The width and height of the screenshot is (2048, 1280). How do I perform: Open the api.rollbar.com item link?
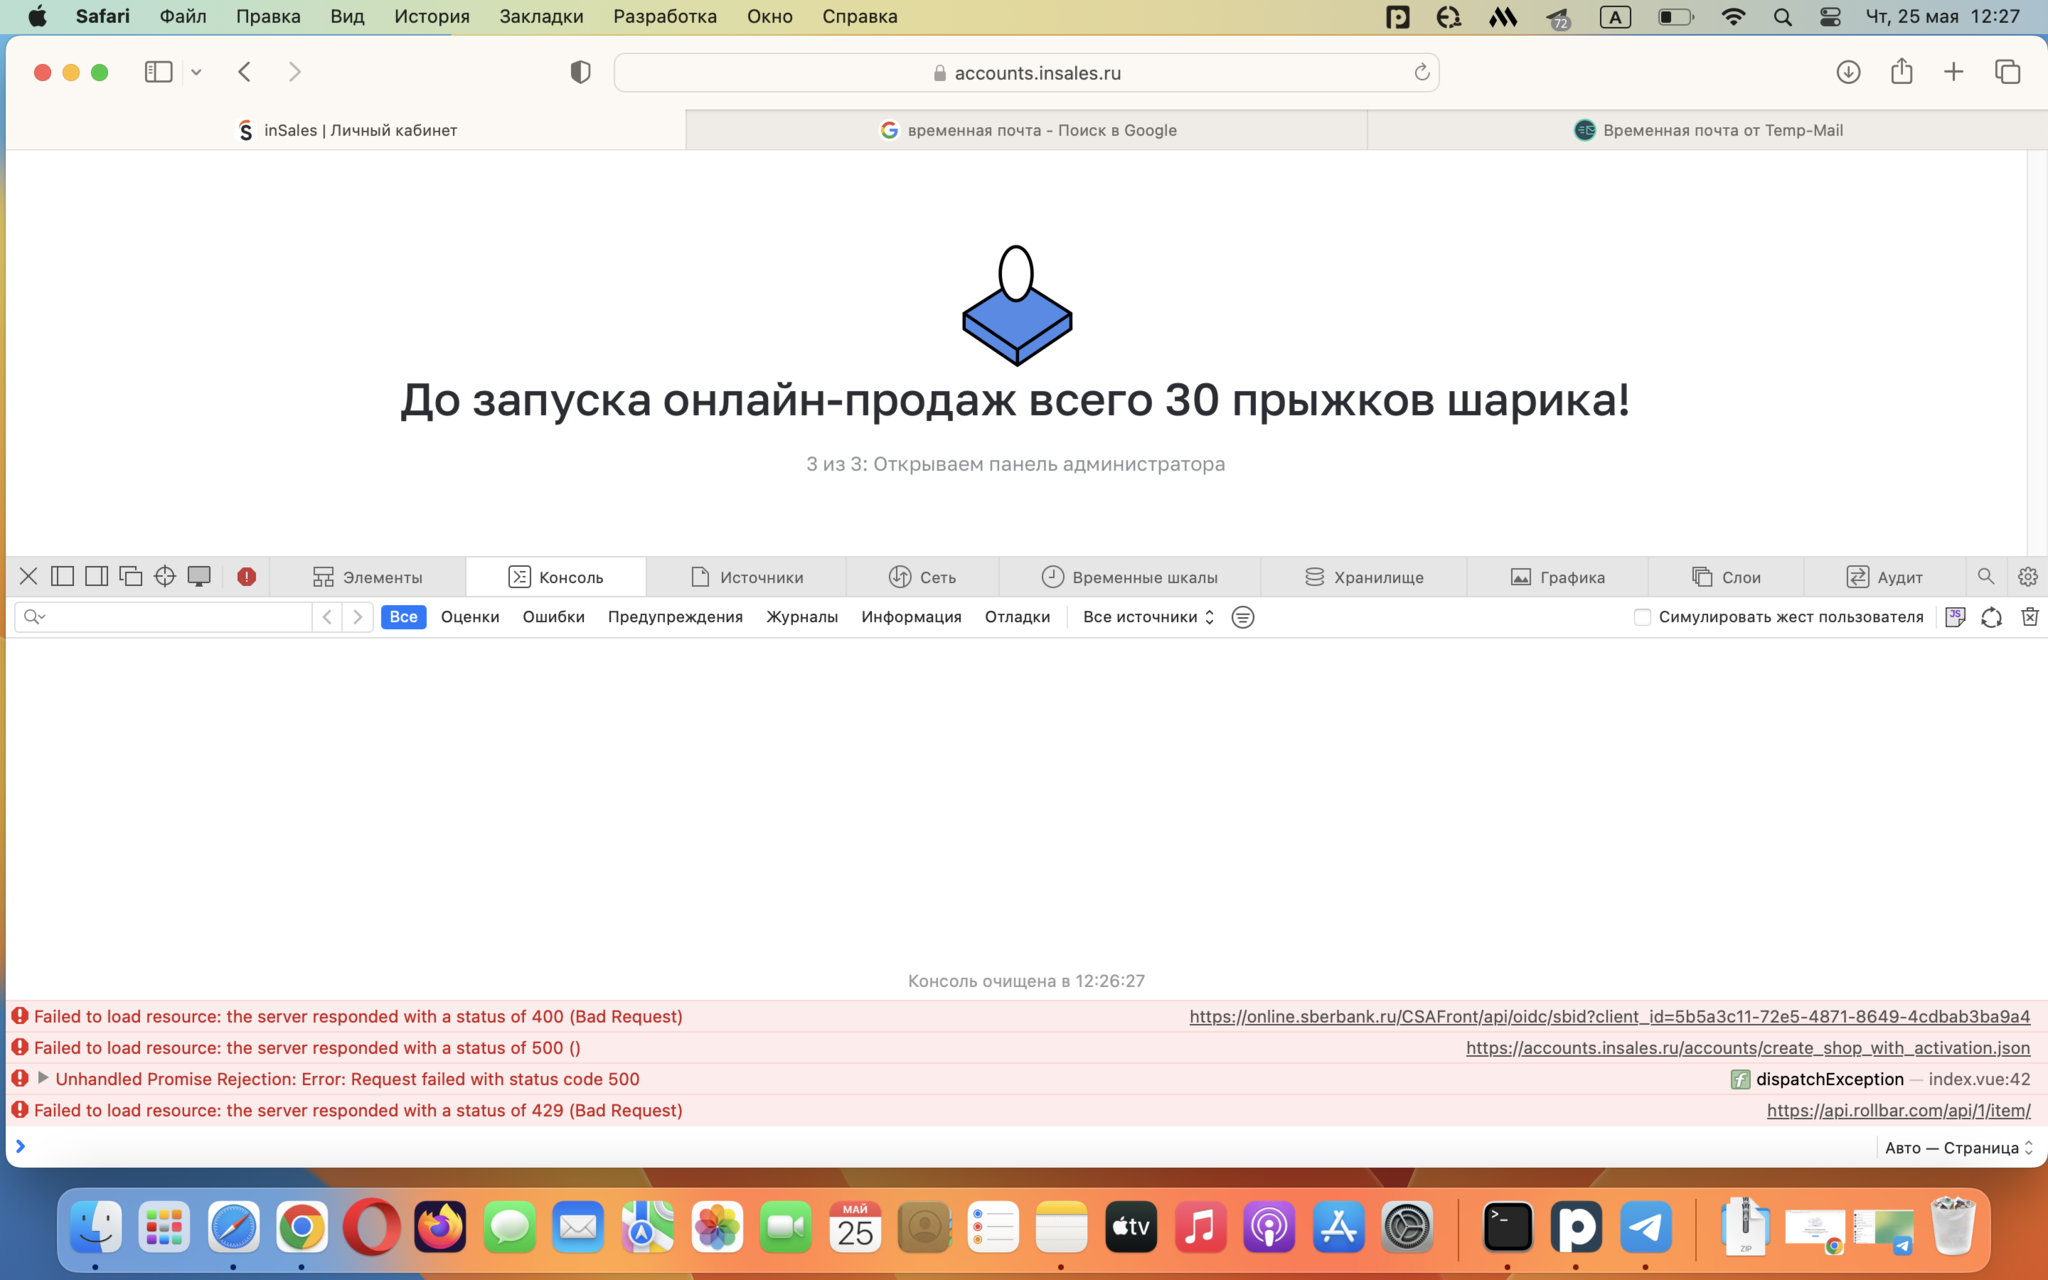[x=1897, y=1110]
